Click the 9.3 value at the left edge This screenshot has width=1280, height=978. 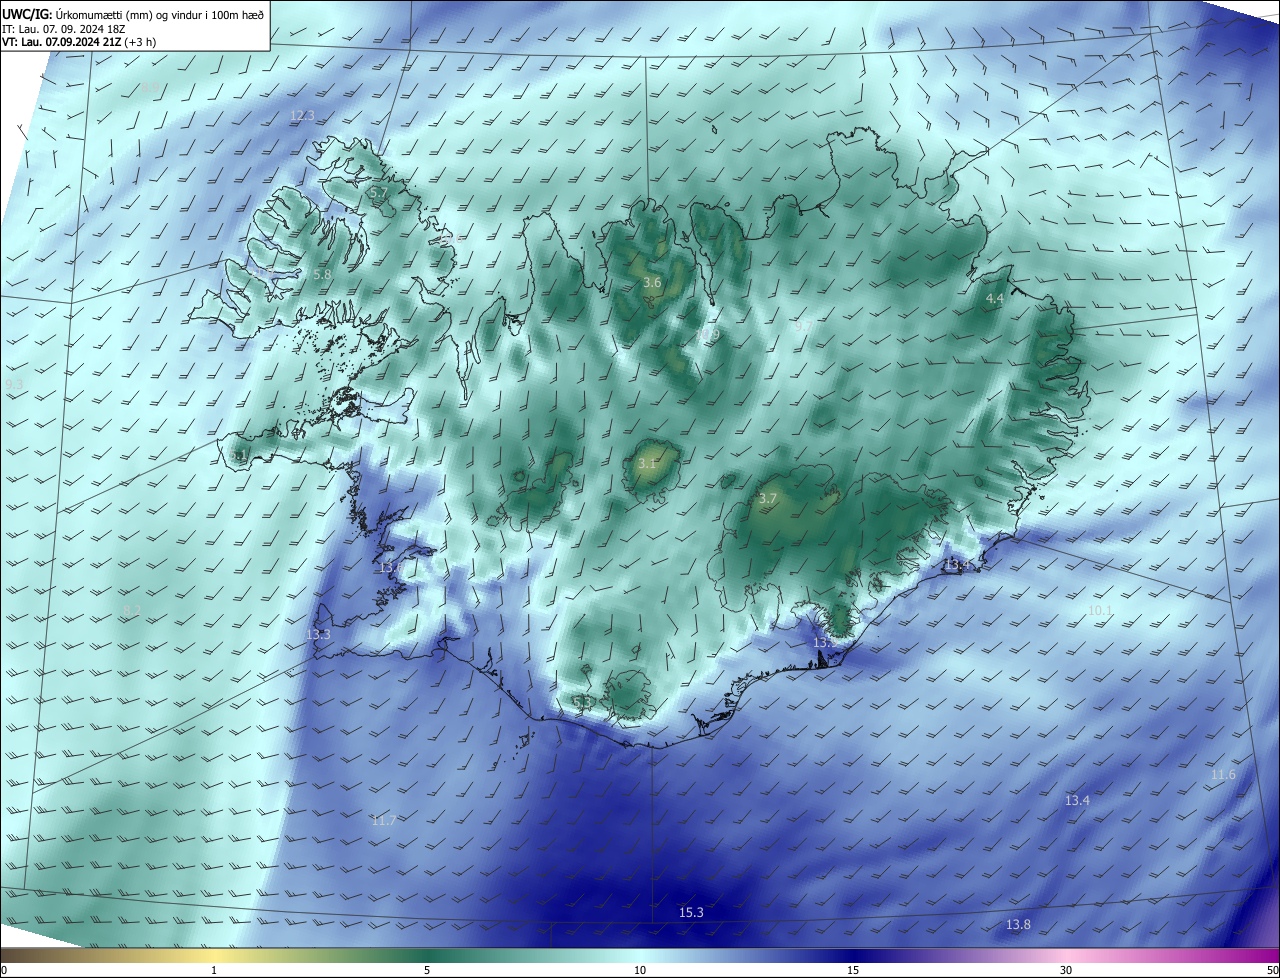[x=14, y=384]
